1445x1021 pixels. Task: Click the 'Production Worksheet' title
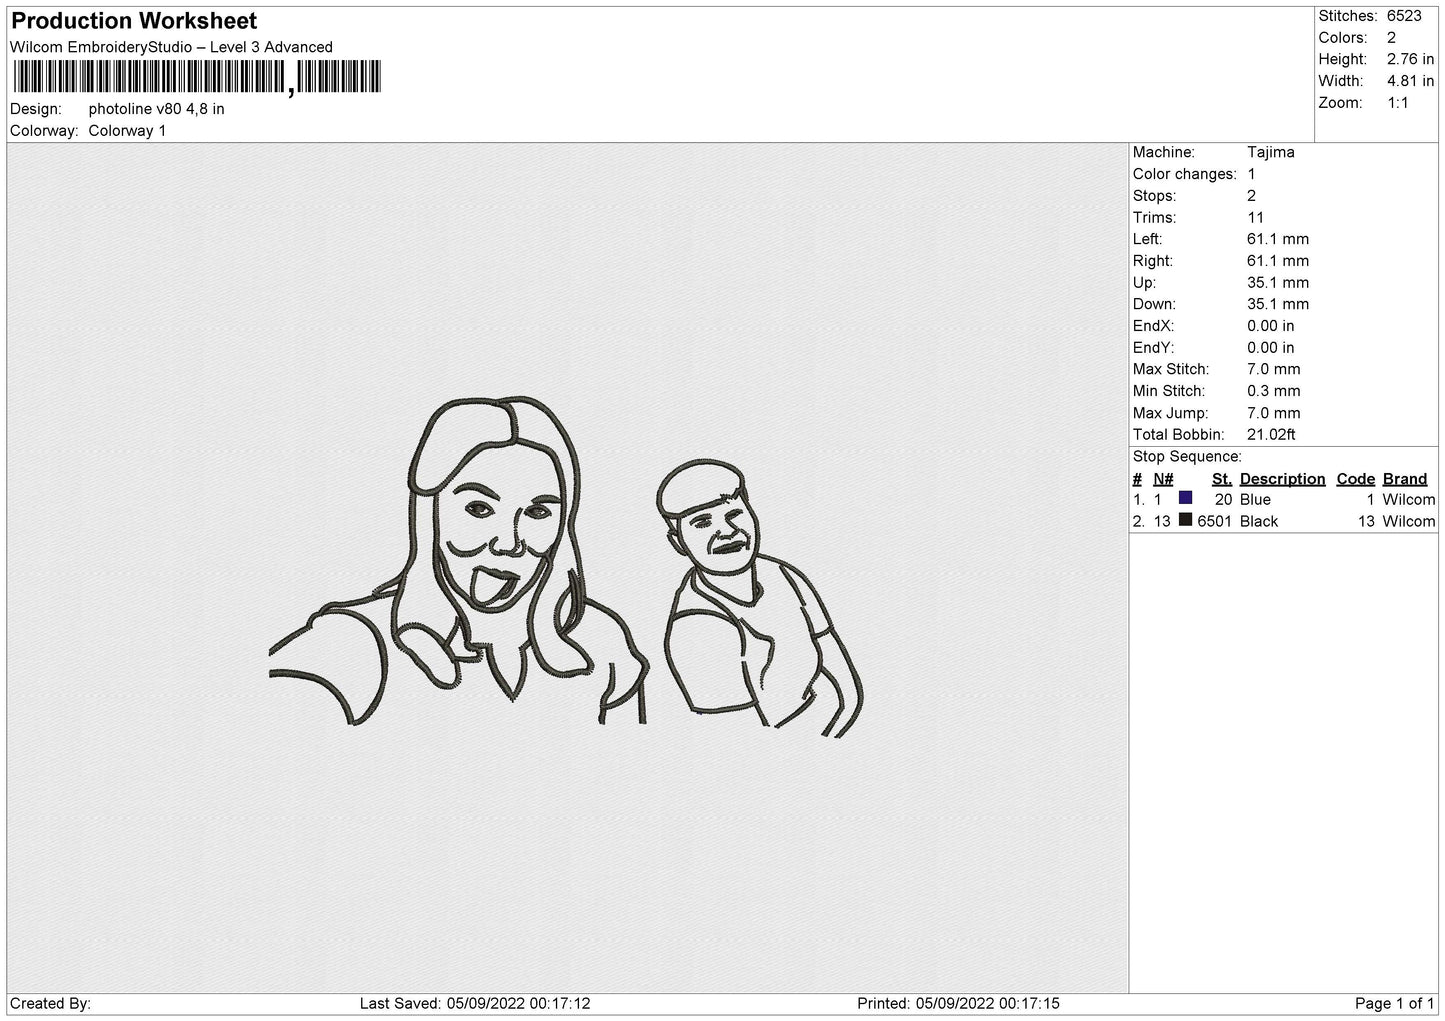point(134,21)
